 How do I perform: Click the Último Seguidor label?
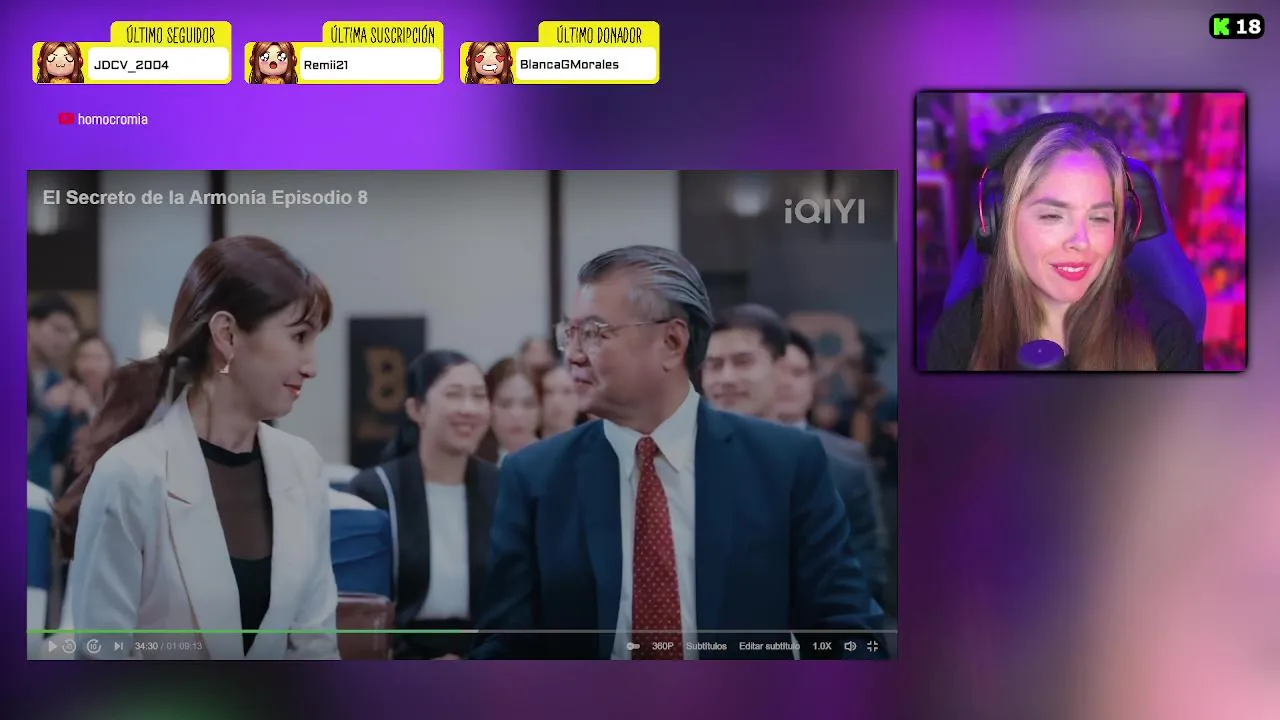click(x=171, y=36)
